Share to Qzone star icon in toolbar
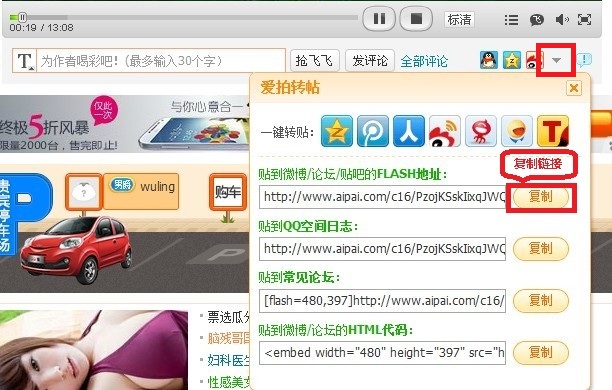Image resolution: width=612 pixels, height=390 pixels. pos(512,60)
